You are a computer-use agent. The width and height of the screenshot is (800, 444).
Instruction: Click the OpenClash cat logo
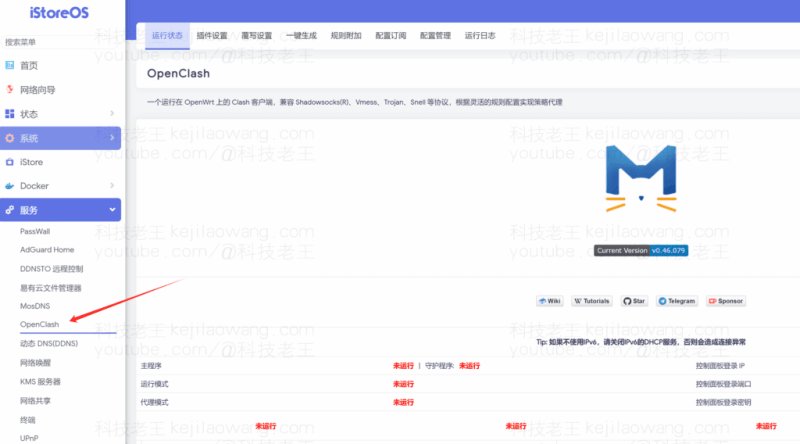[641, 178]
